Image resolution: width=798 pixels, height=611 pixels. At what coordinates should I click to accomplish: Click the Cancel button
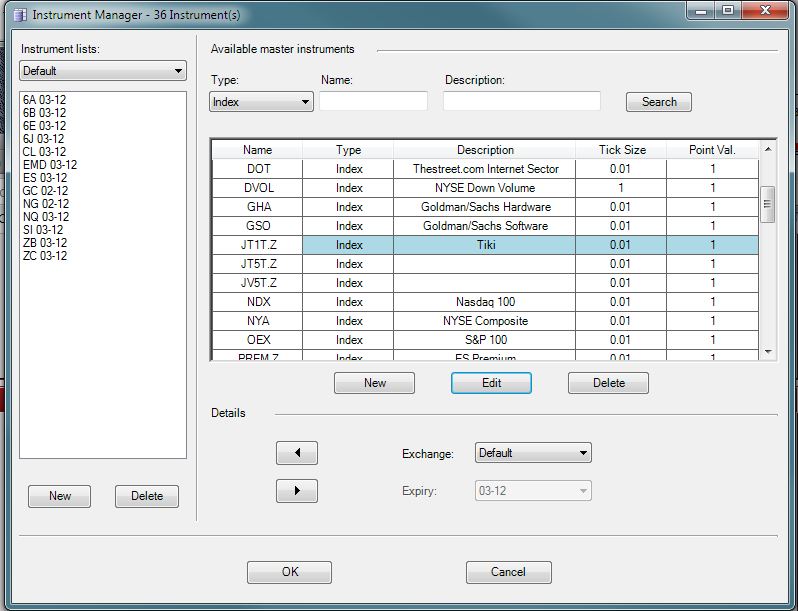(508, 572)
